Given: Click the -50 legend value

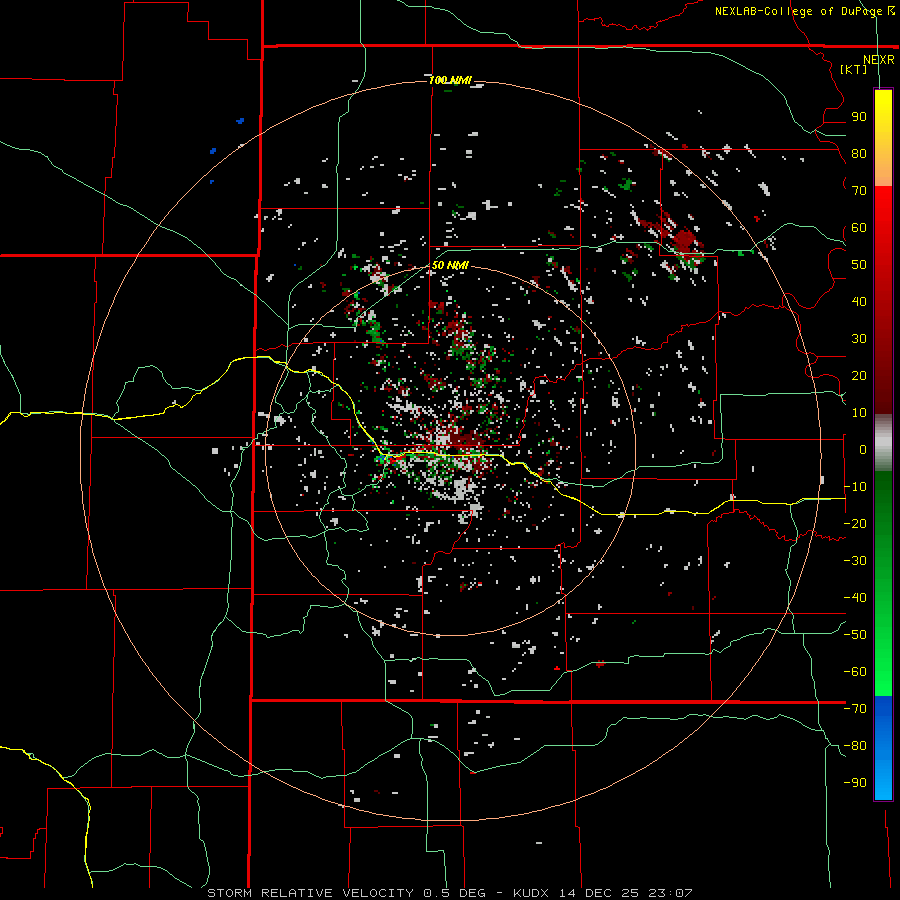Looking at the screenshot, I should pyautogui.click(x=855, y=634).
